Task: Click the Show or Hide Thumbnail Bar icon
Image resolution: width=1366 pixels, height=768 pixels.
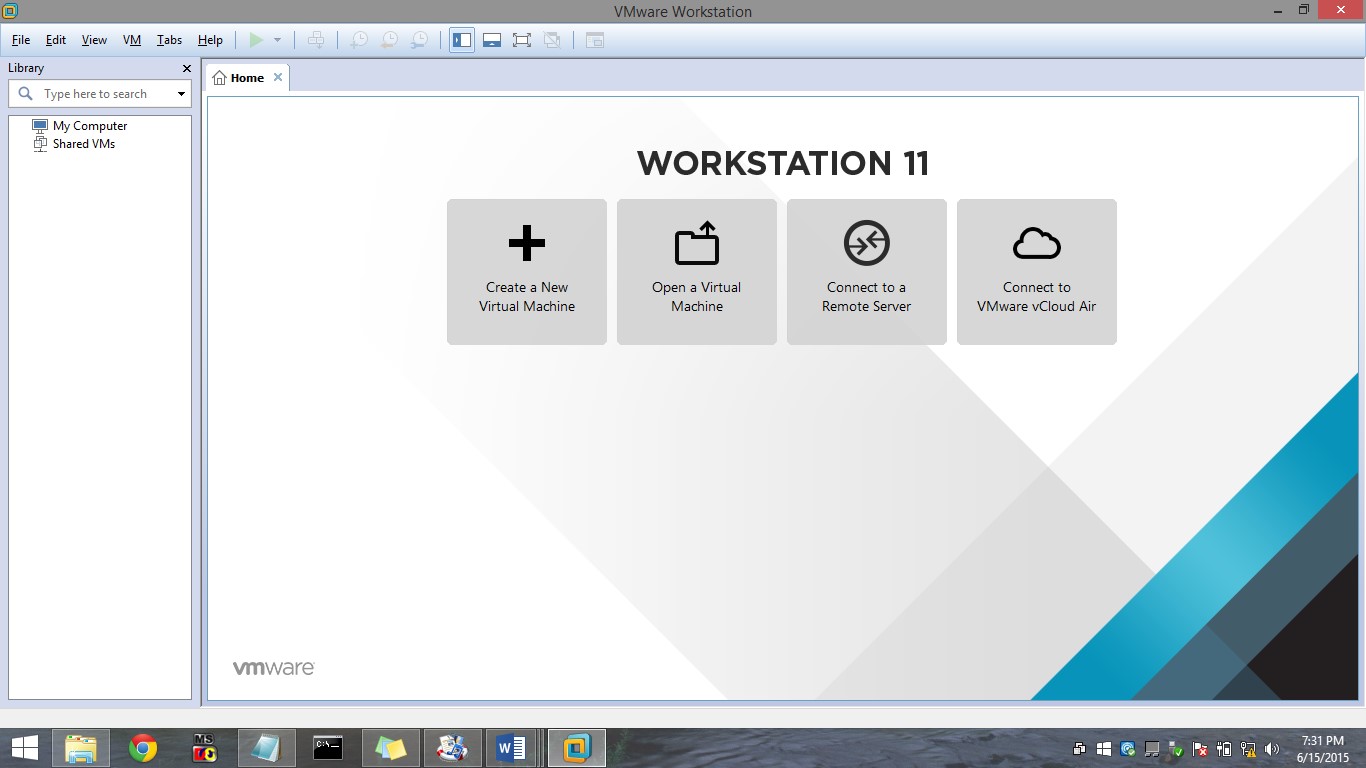Action: pos(492,40)
